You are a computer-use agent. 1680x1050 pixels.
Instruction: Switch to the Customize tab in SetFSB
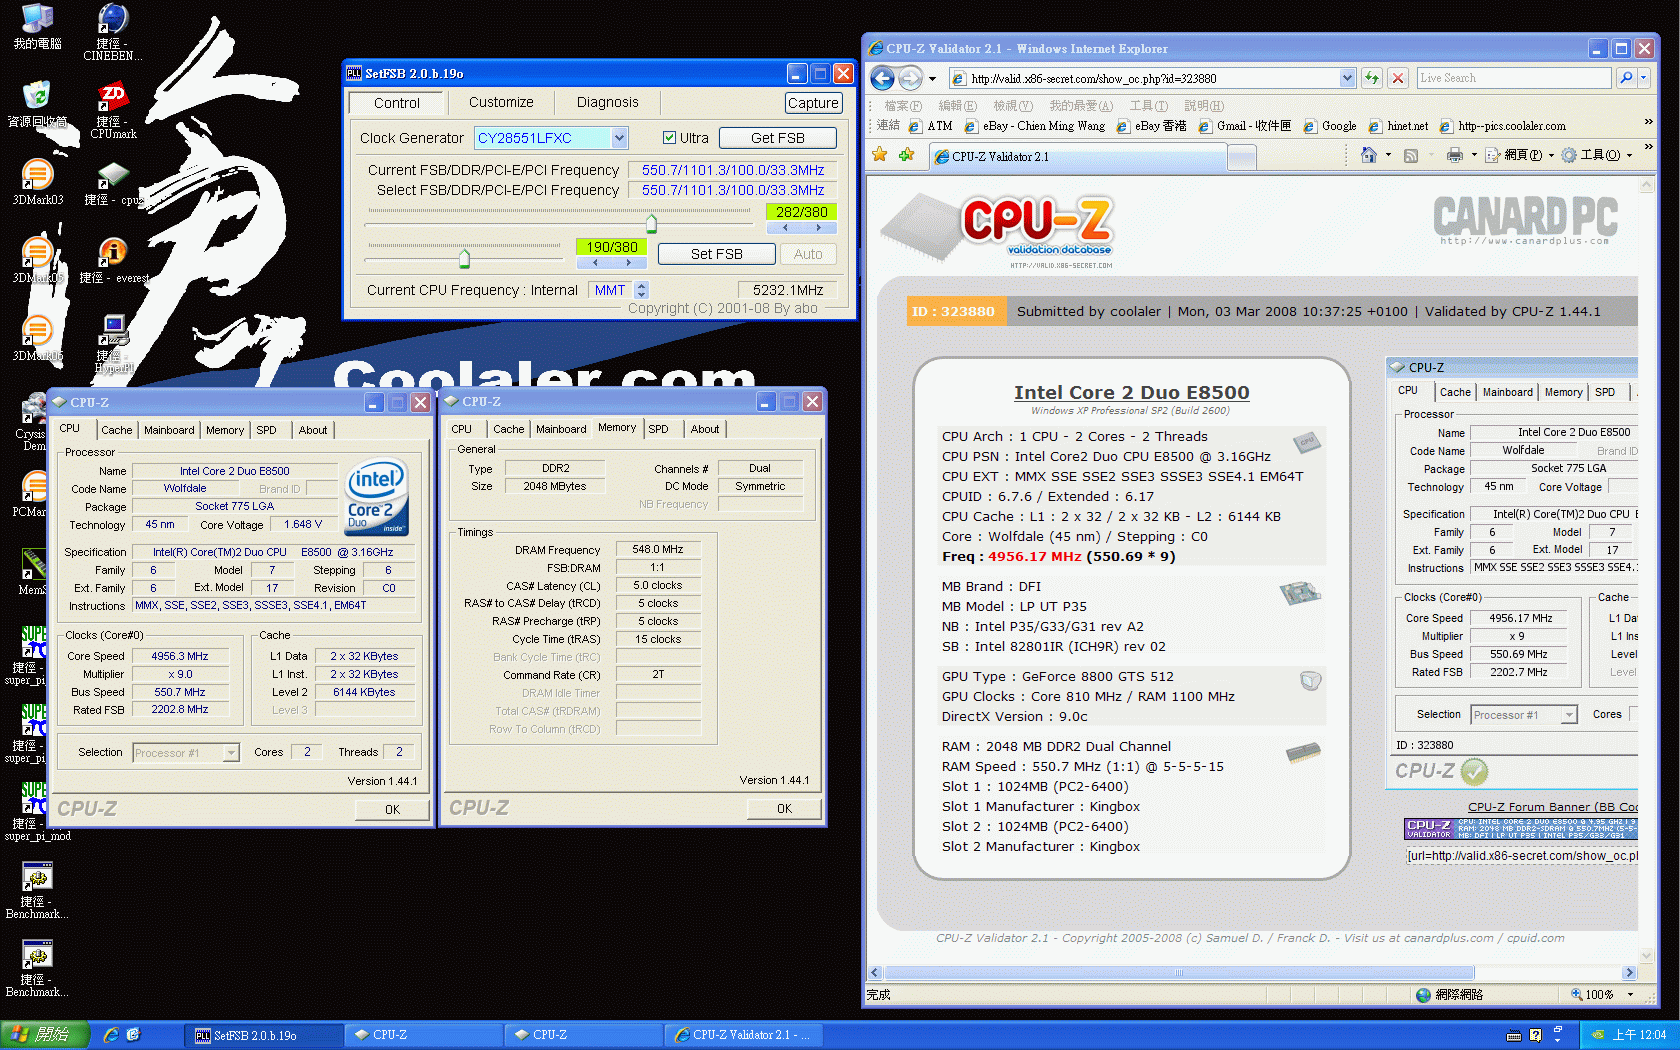pos(501,102)
